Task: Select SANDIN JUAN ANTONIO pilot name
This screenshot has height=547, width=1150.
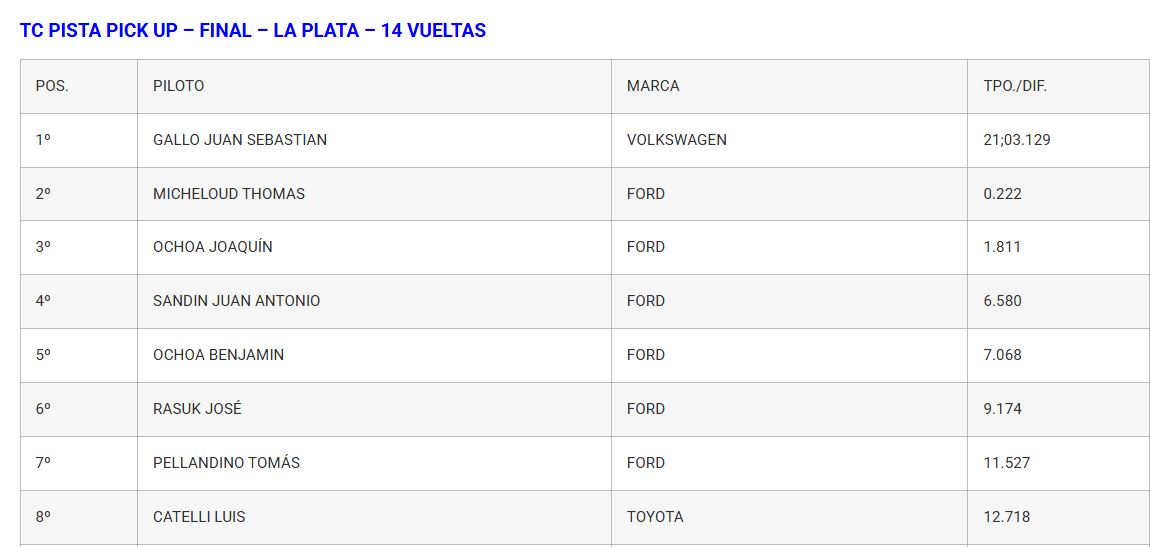Action: coord(237,301)
